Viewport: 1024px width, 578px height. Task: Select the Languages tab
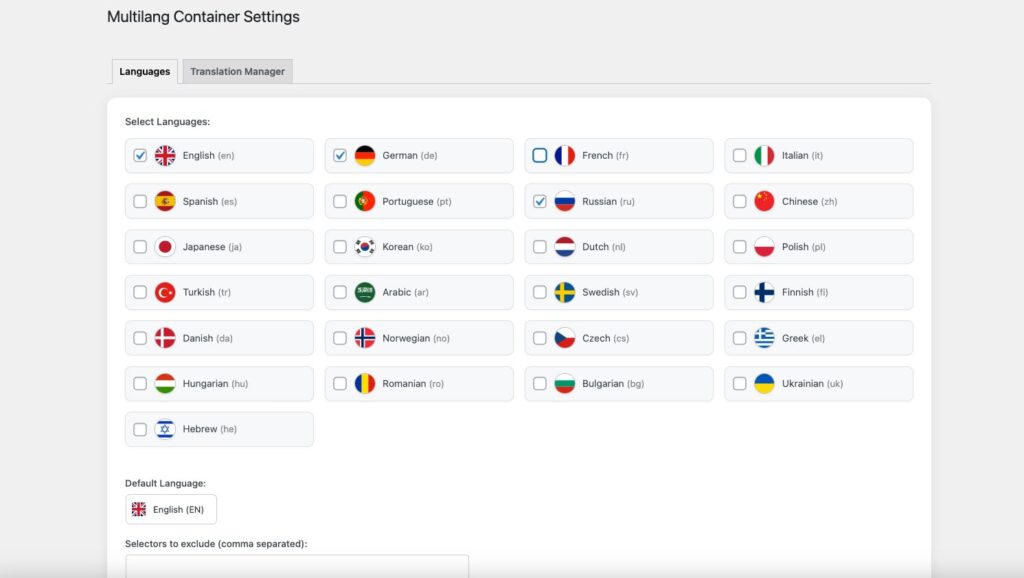coord(144,72)
